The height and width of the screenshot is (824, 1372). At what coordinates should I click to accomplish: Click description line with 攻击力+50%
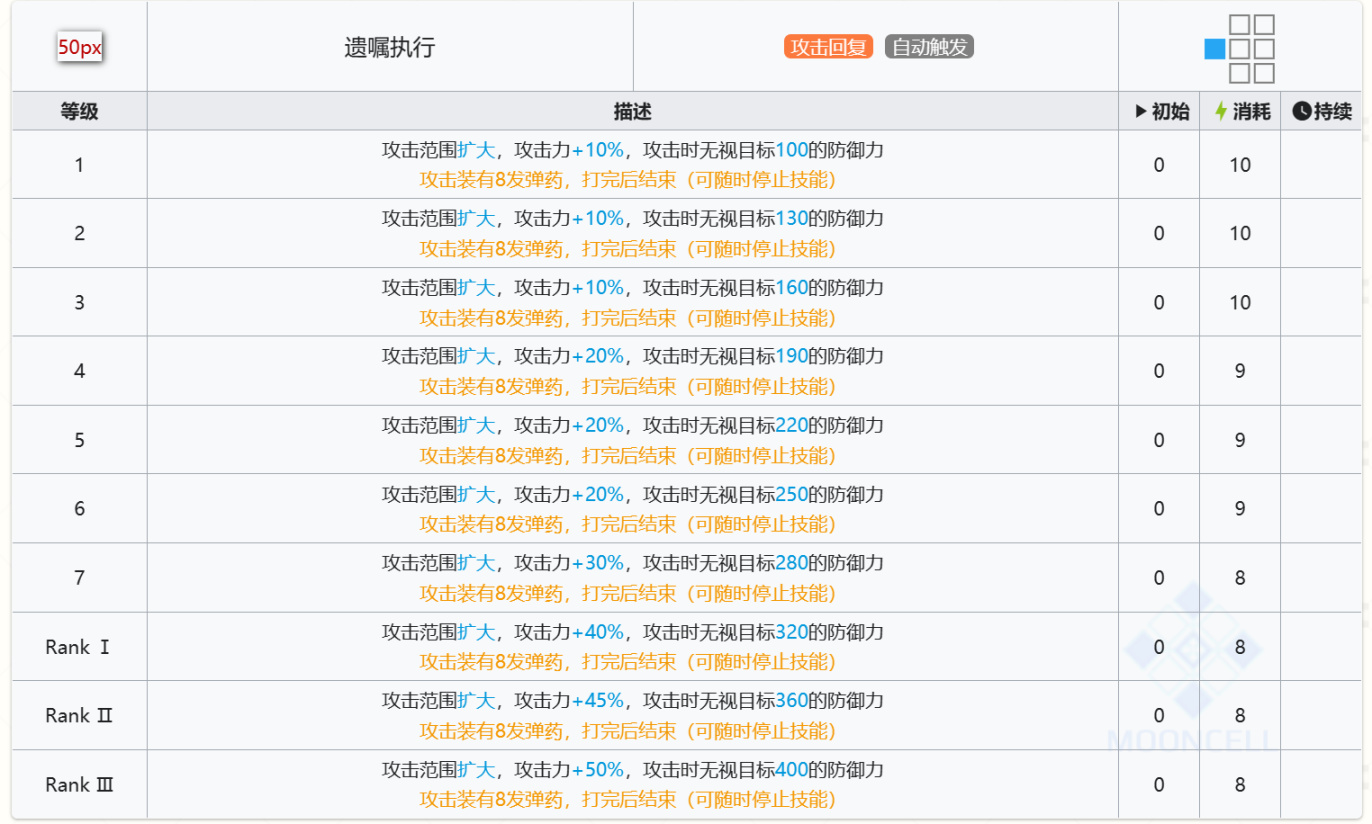[x=633, y=770]
